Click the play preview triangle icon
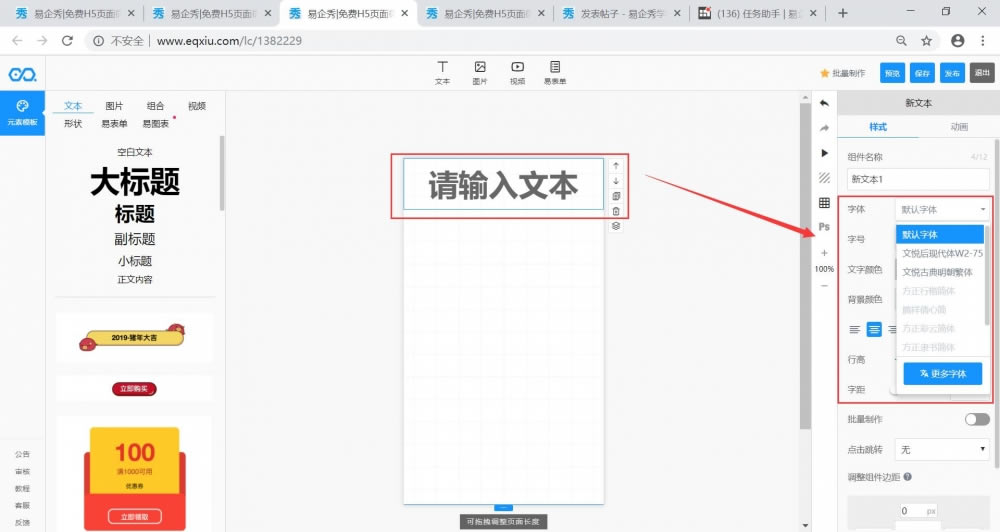Screen dimensions: 1000x532 pos(824,153)
